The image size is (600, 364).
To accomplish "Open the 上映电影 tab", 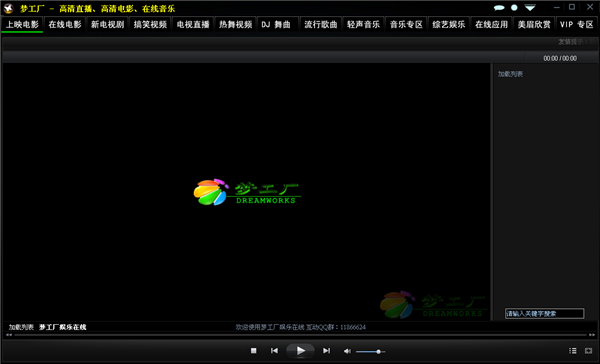I will 22,24.
